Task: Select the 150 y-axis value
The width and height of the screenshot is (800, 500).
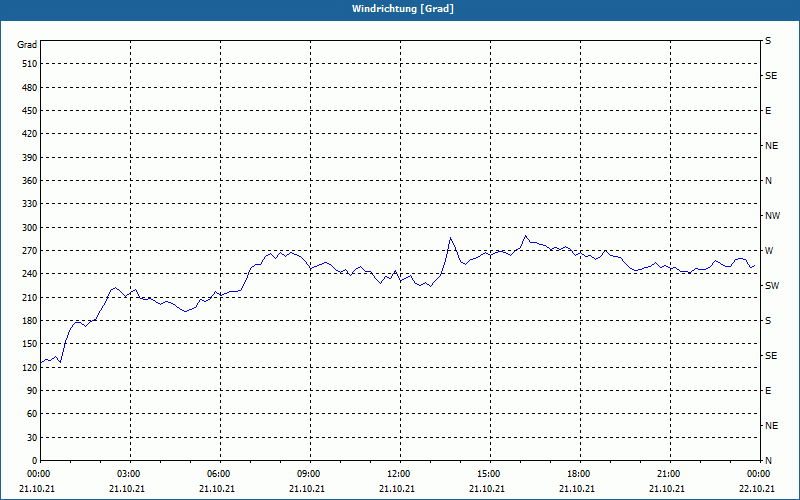Action: (x=30, y=343)
